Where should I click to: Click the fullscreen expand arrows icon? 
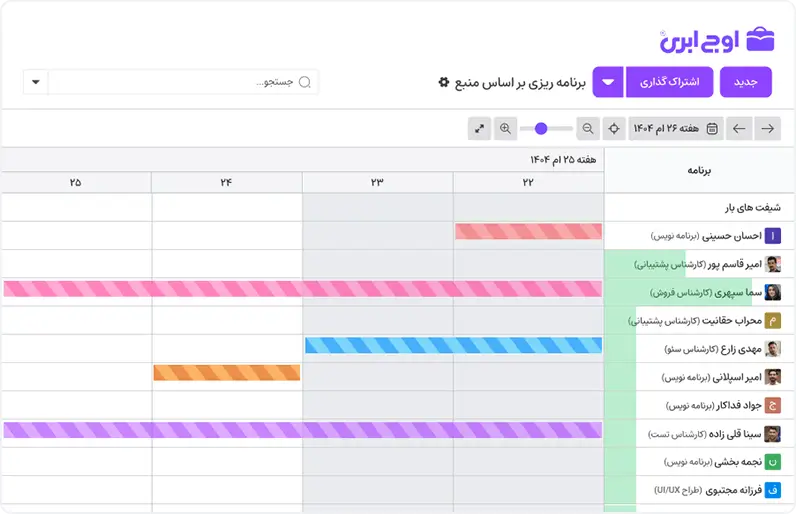(479, 128)
